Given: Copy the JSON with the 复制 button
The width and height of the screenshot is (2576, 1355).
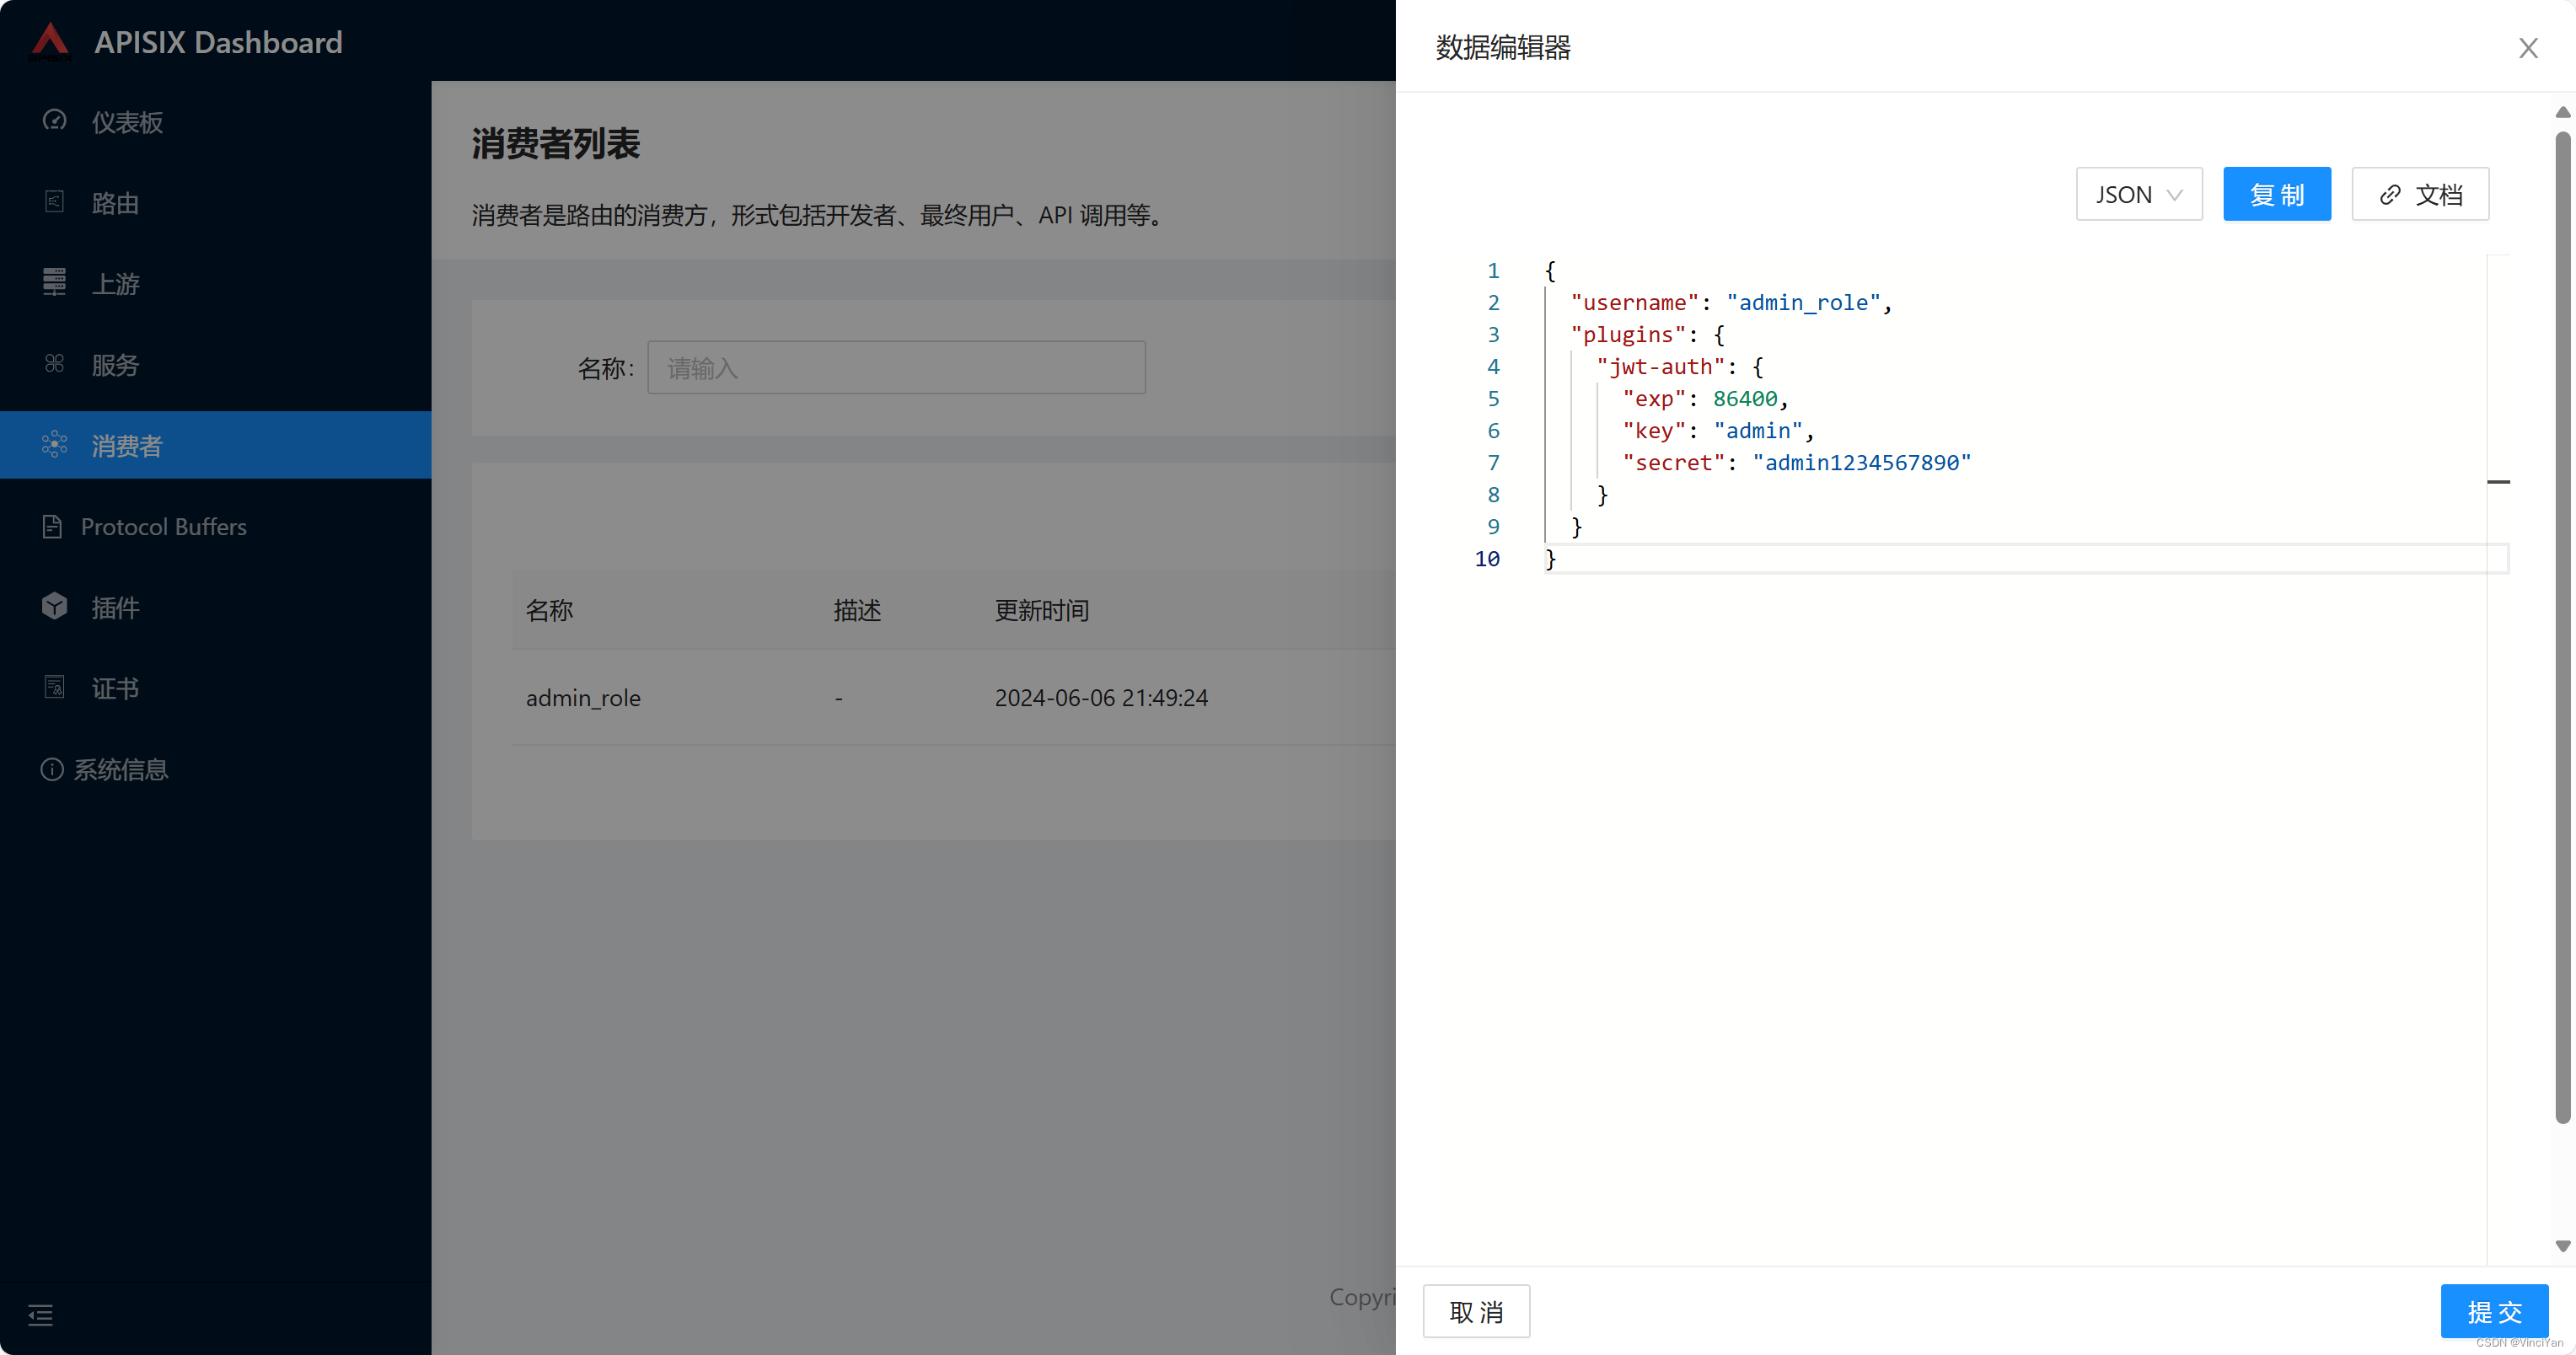Looking at the screenshot, I should (2277, 194).
